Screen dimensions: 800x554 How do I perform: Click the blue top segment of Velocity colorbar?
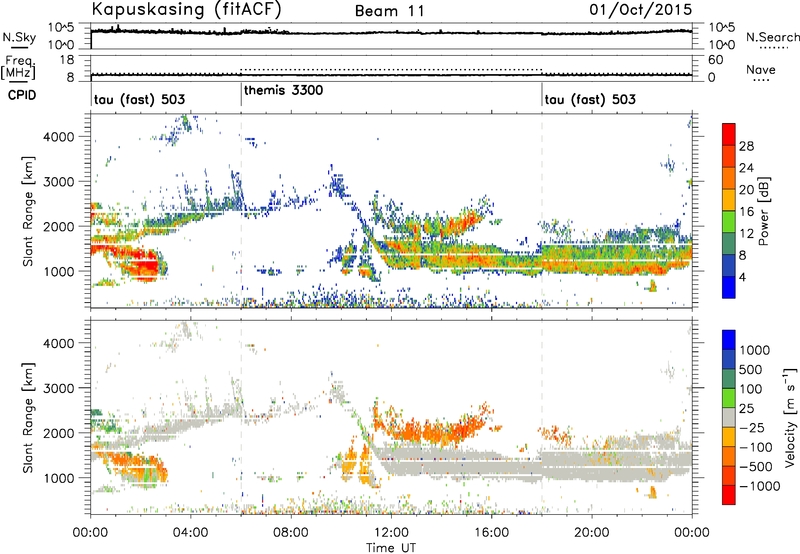(729, 339)
